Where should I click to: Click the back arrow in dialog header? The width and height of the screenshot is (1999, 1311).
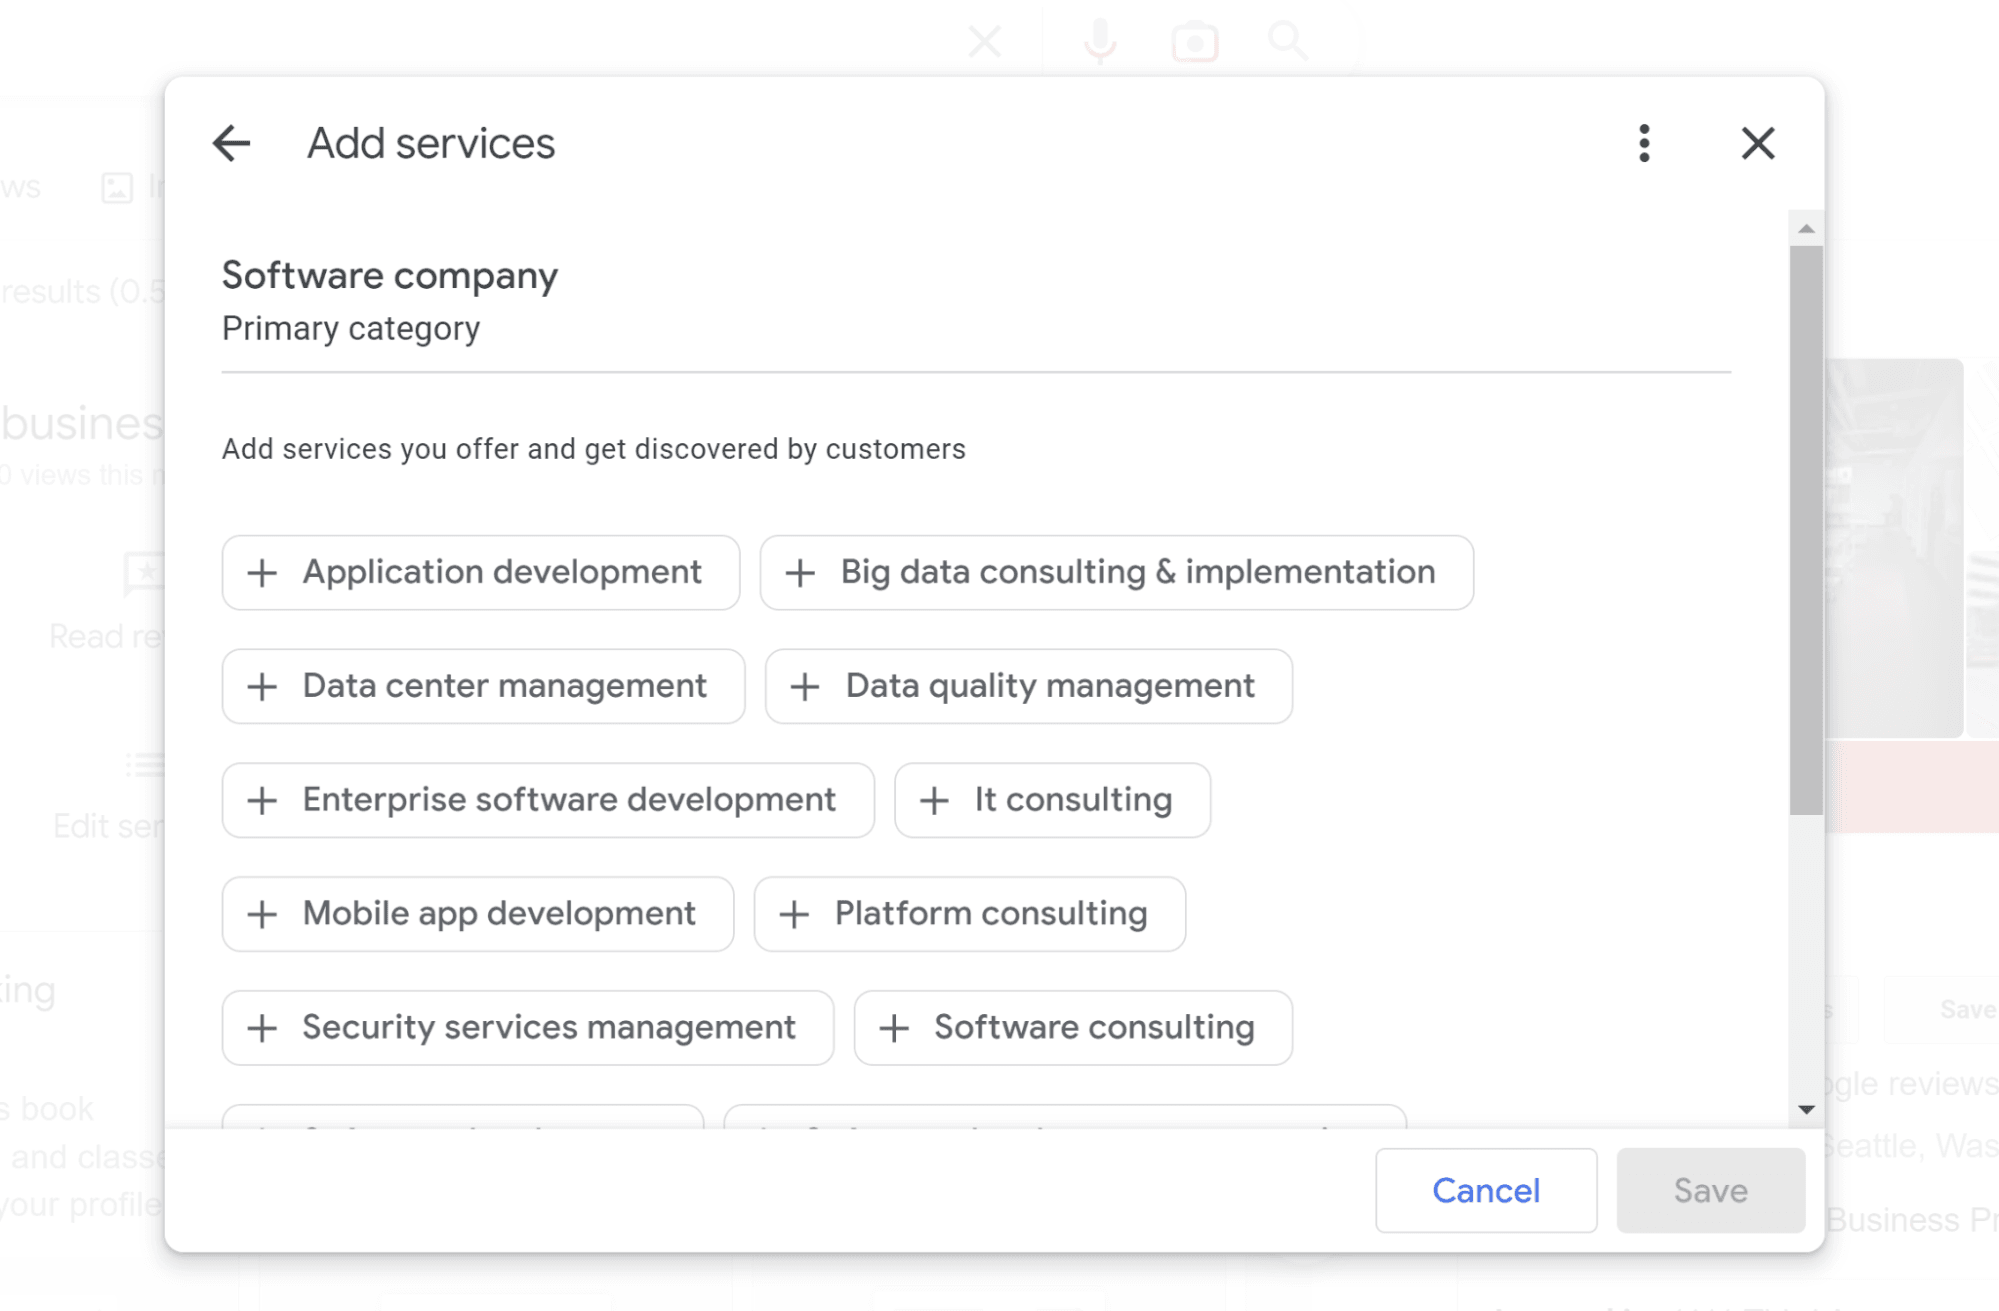pyautogui.click(x=231, y=143)
